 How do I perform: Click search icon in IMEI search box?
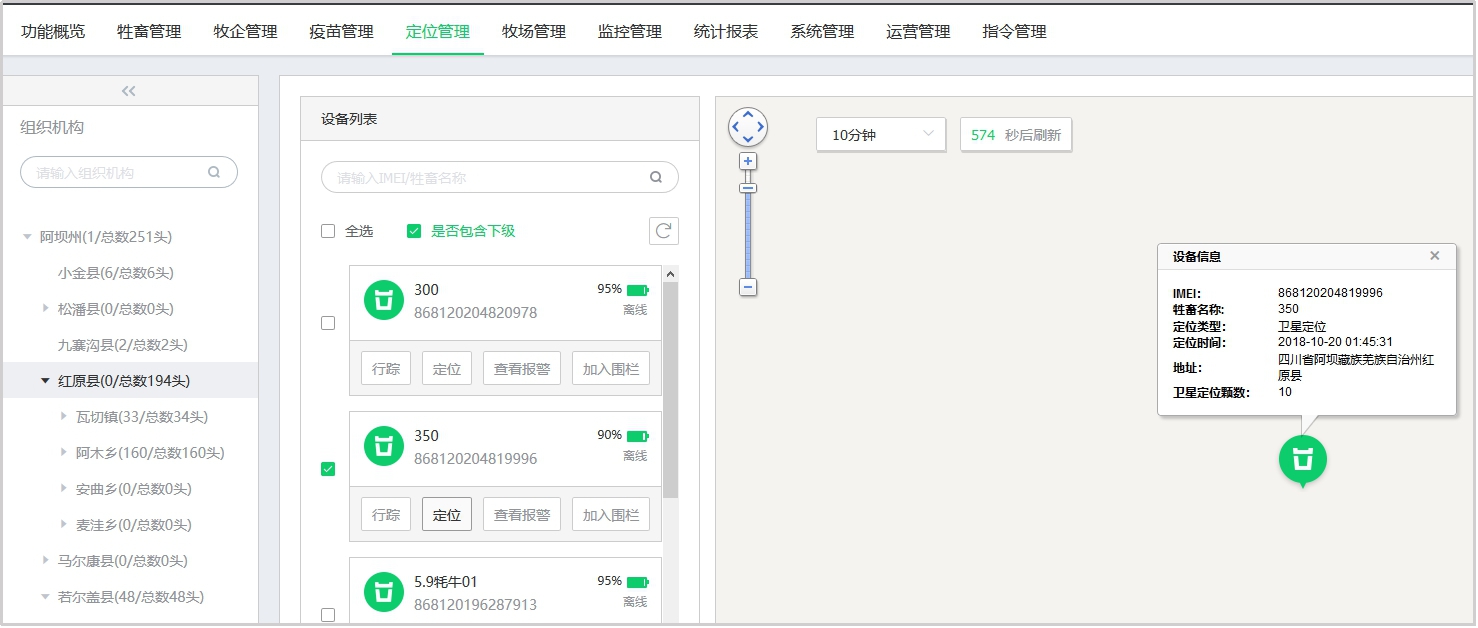click(x=656, y=177)
